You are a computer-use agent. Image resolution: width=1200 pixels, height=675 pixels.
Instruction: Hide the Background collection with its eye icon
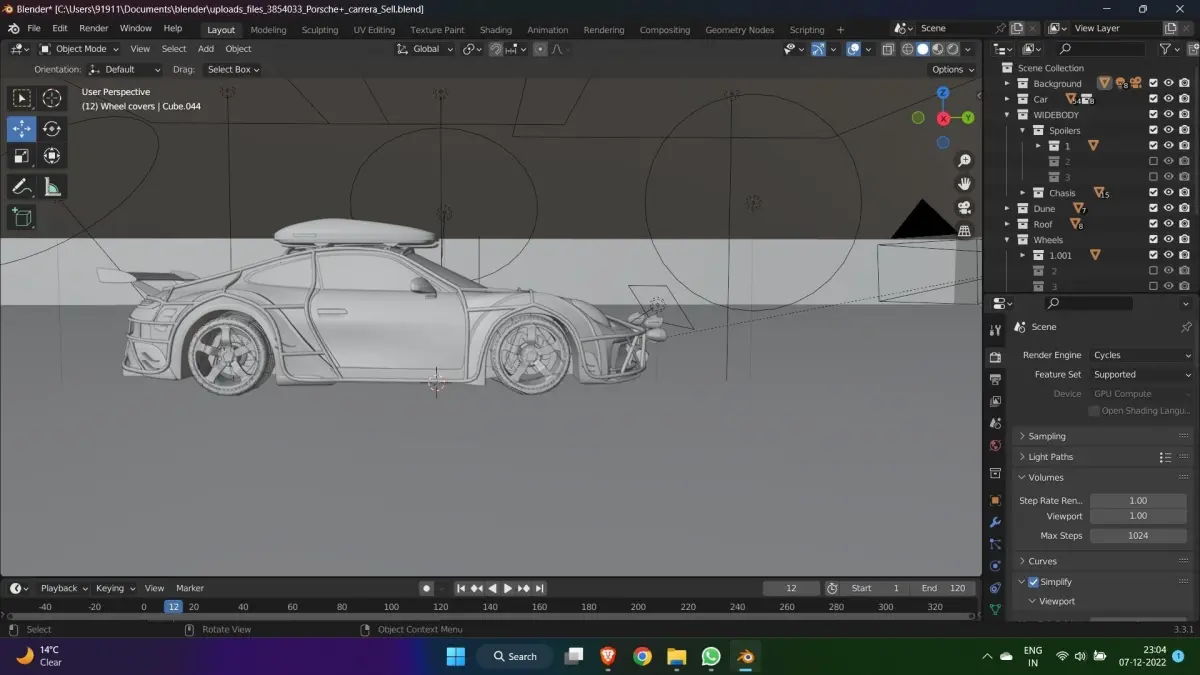point(1168,84)
